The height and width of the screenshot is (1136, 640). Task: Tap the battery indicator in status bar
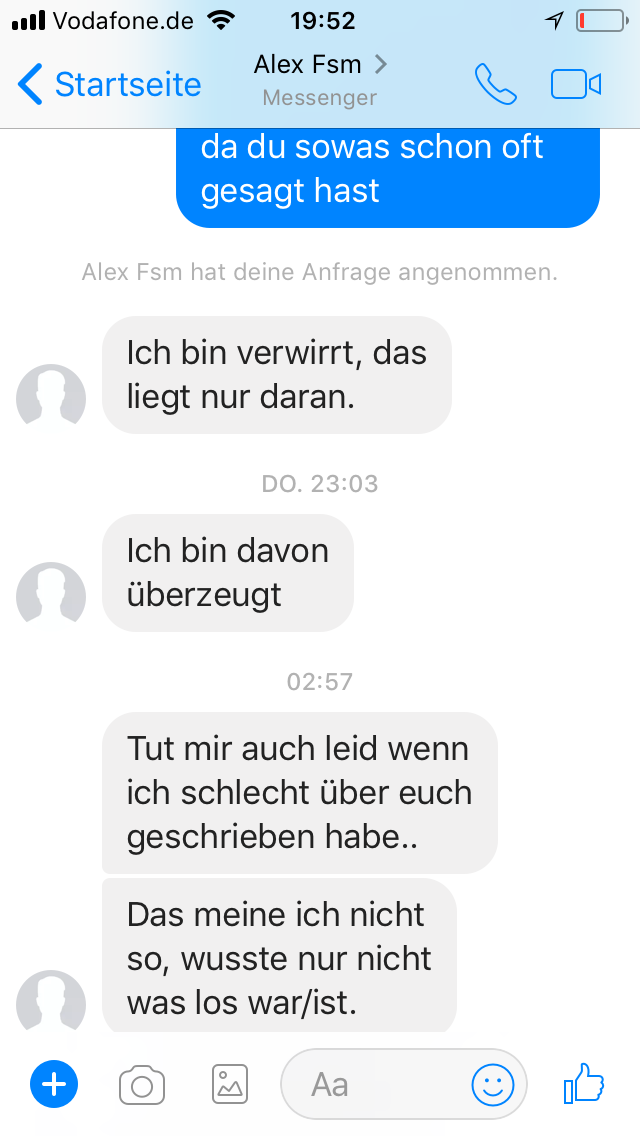tap(602, 21)
